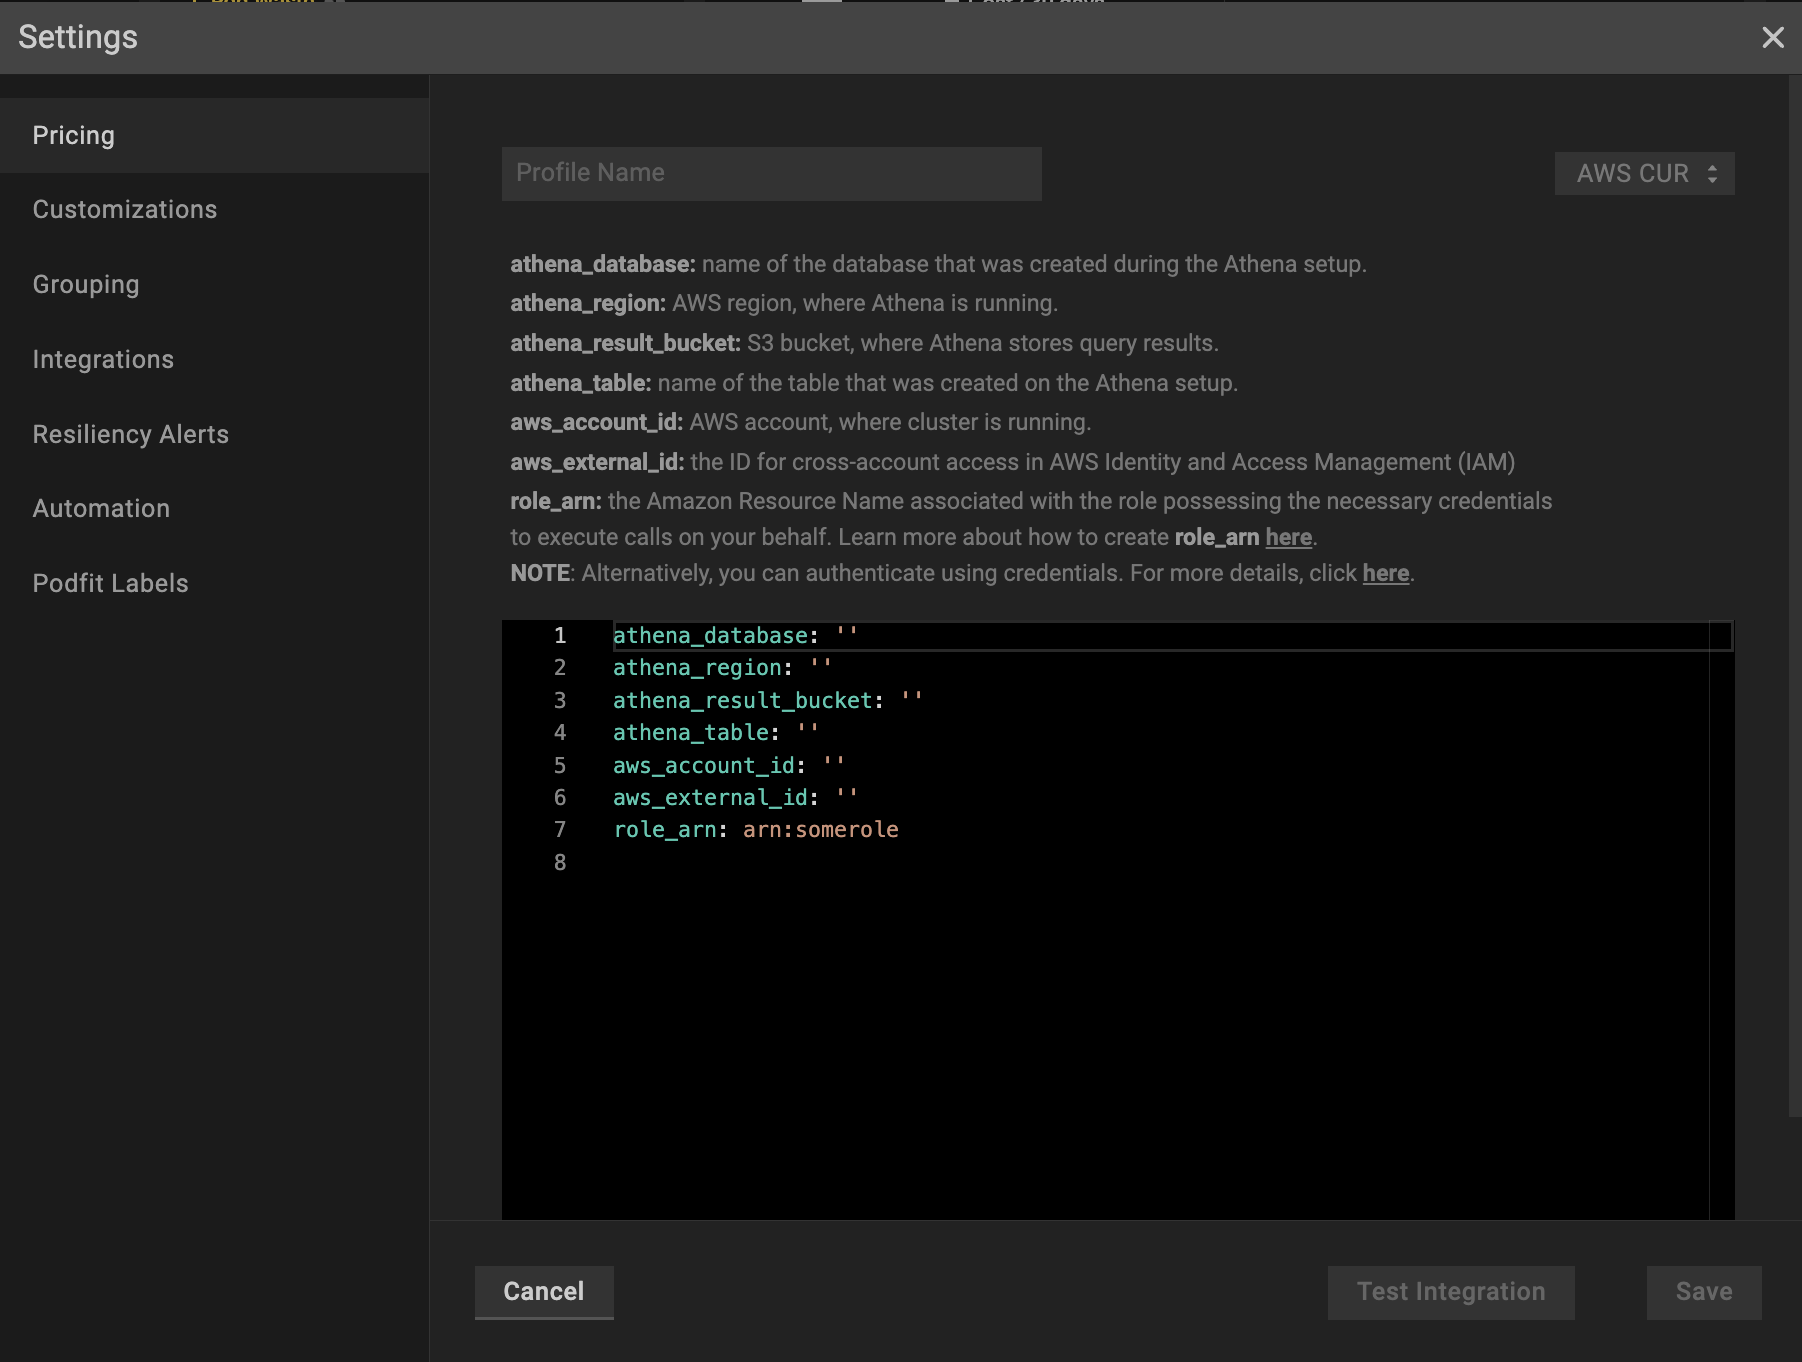This screenshot has height=1362, width=1802.
Task: Open the AWS CUR provider dropdown
Action: point(1644,174)
